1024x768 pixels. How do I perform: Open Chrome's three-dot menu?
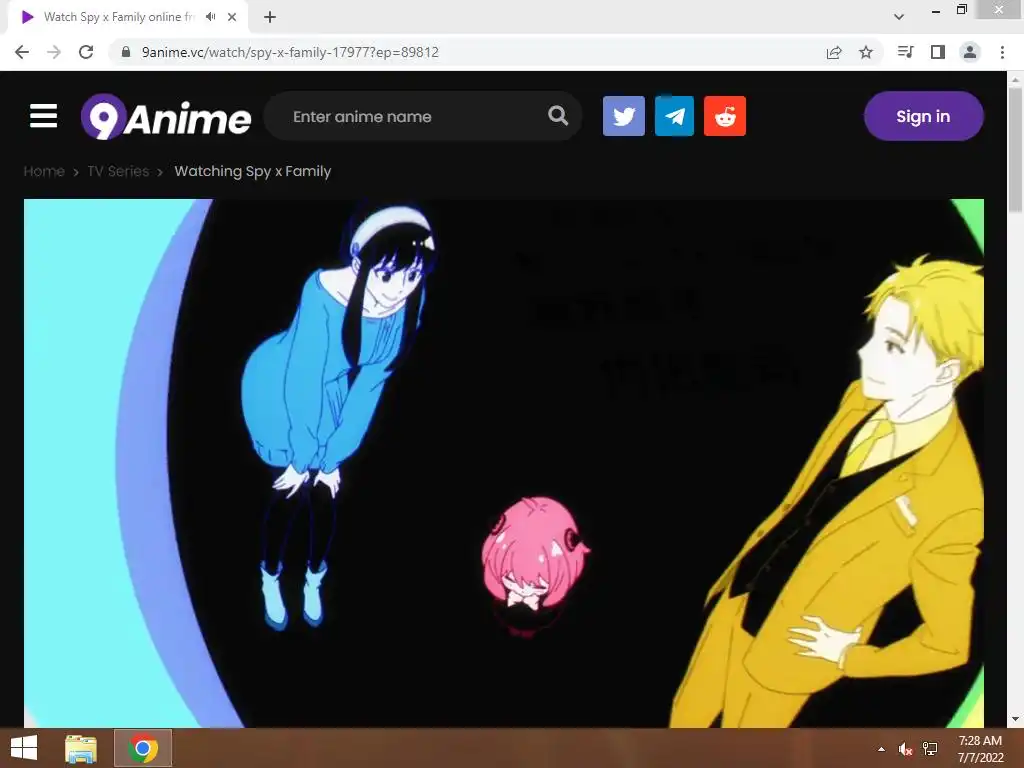(1002, 52)
